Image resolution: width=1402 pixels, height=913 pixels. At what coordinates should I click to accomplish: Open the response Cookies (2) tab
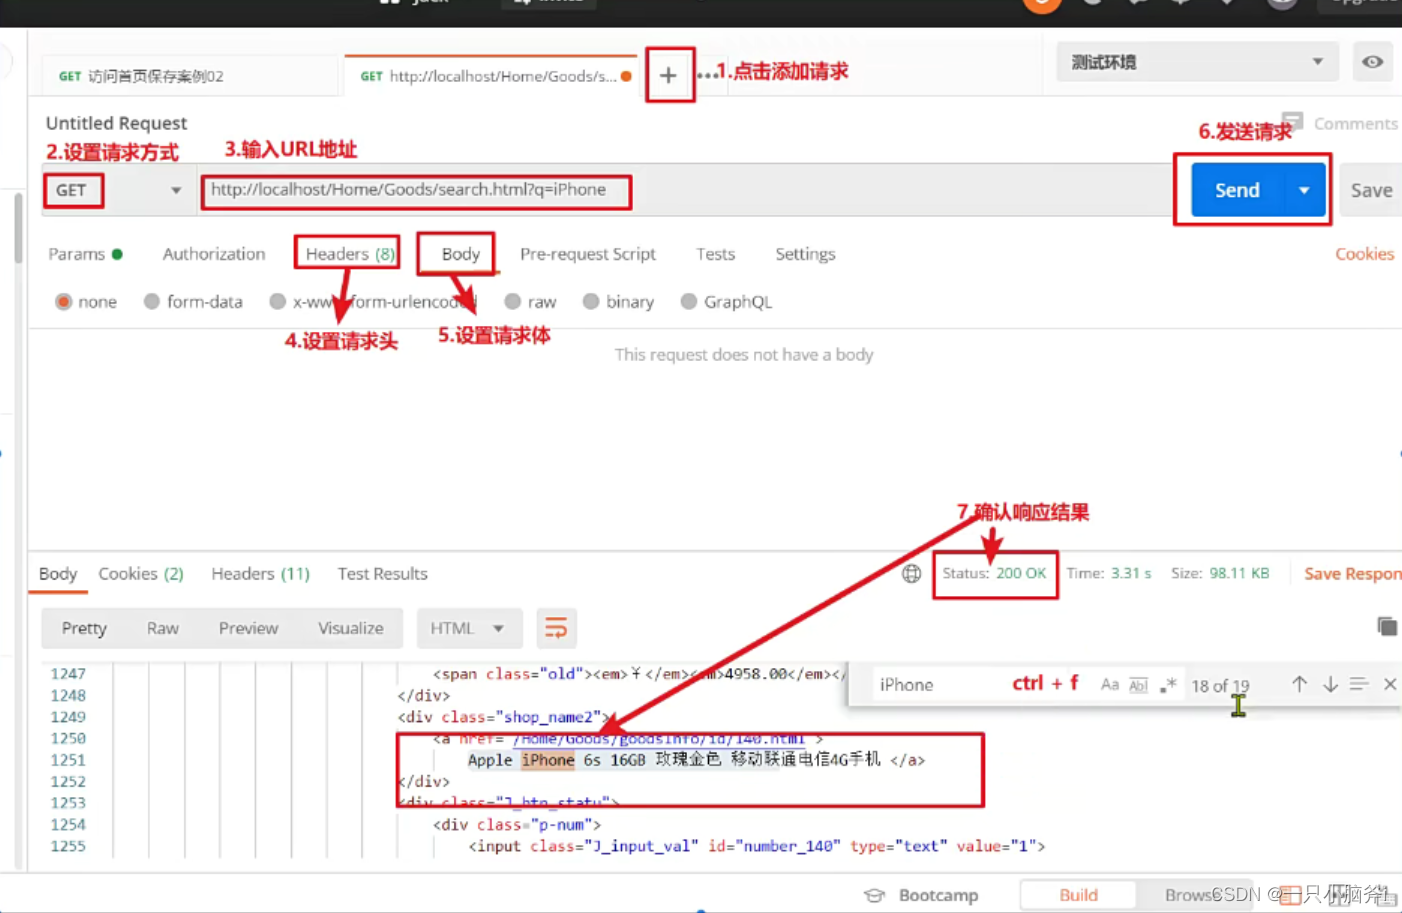click(141, 573)
